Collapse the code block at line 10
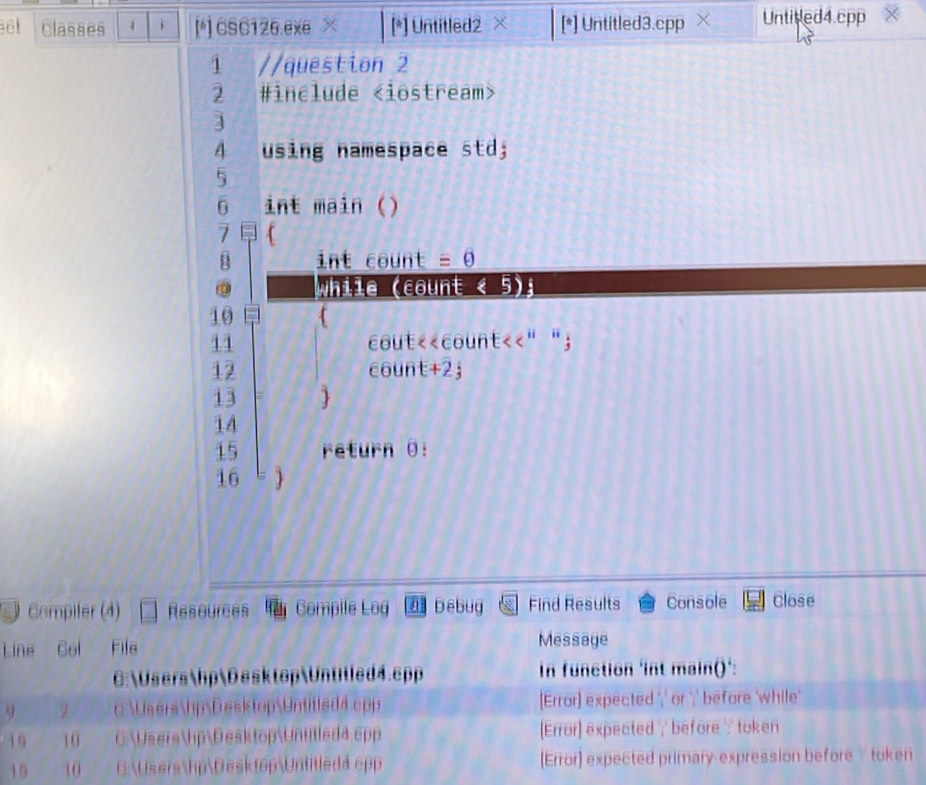 251,314
